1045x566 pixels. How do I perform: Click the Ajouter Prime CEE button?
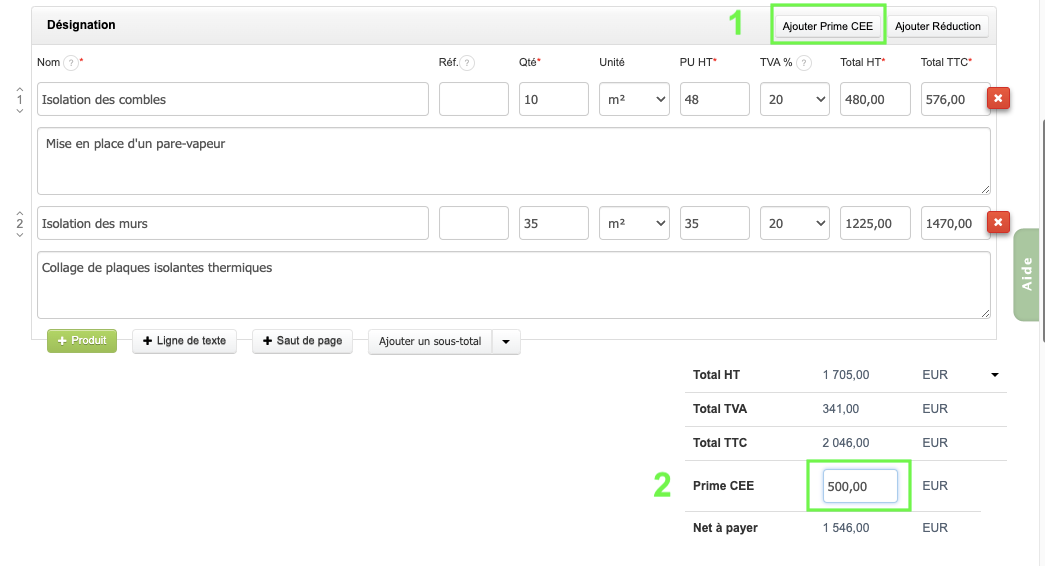pos(828,26)
